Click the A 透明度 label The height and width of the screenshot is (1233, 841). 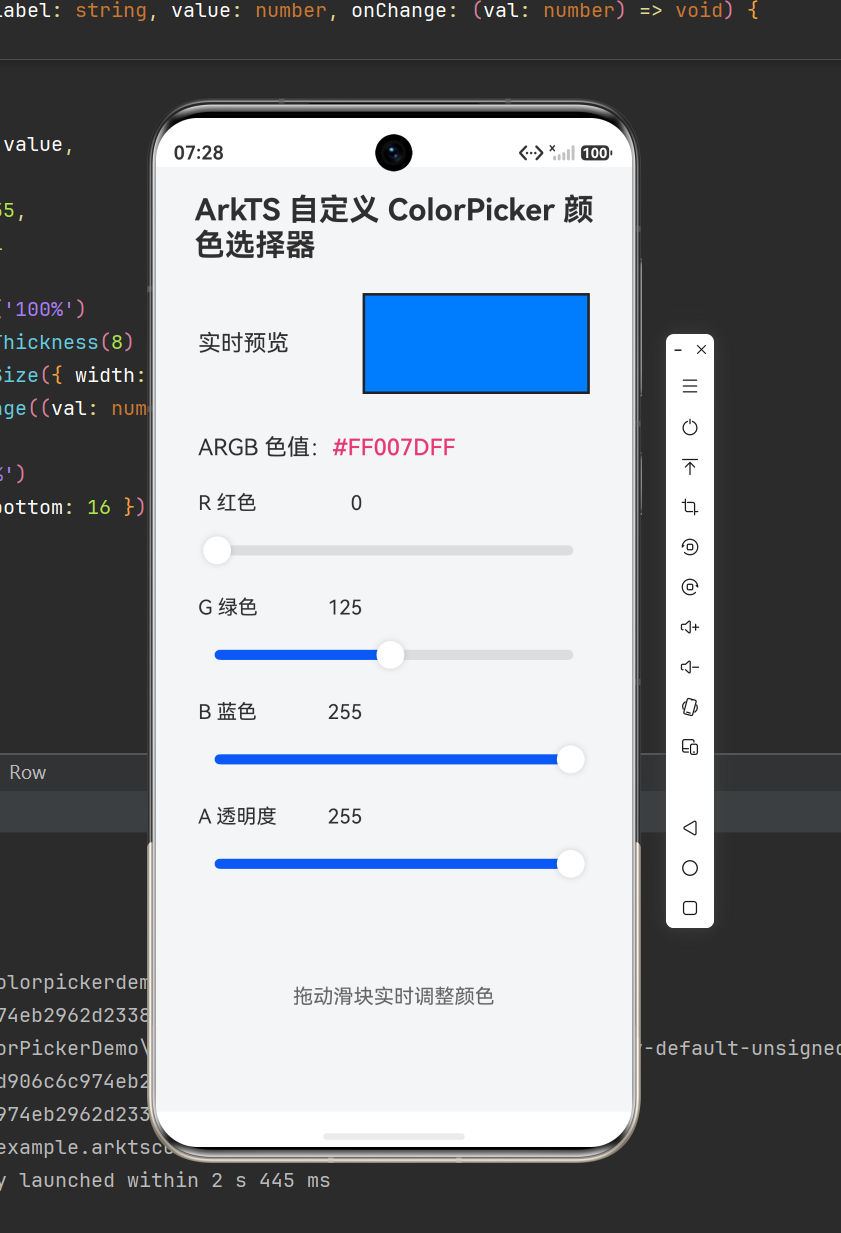(237, 816)
